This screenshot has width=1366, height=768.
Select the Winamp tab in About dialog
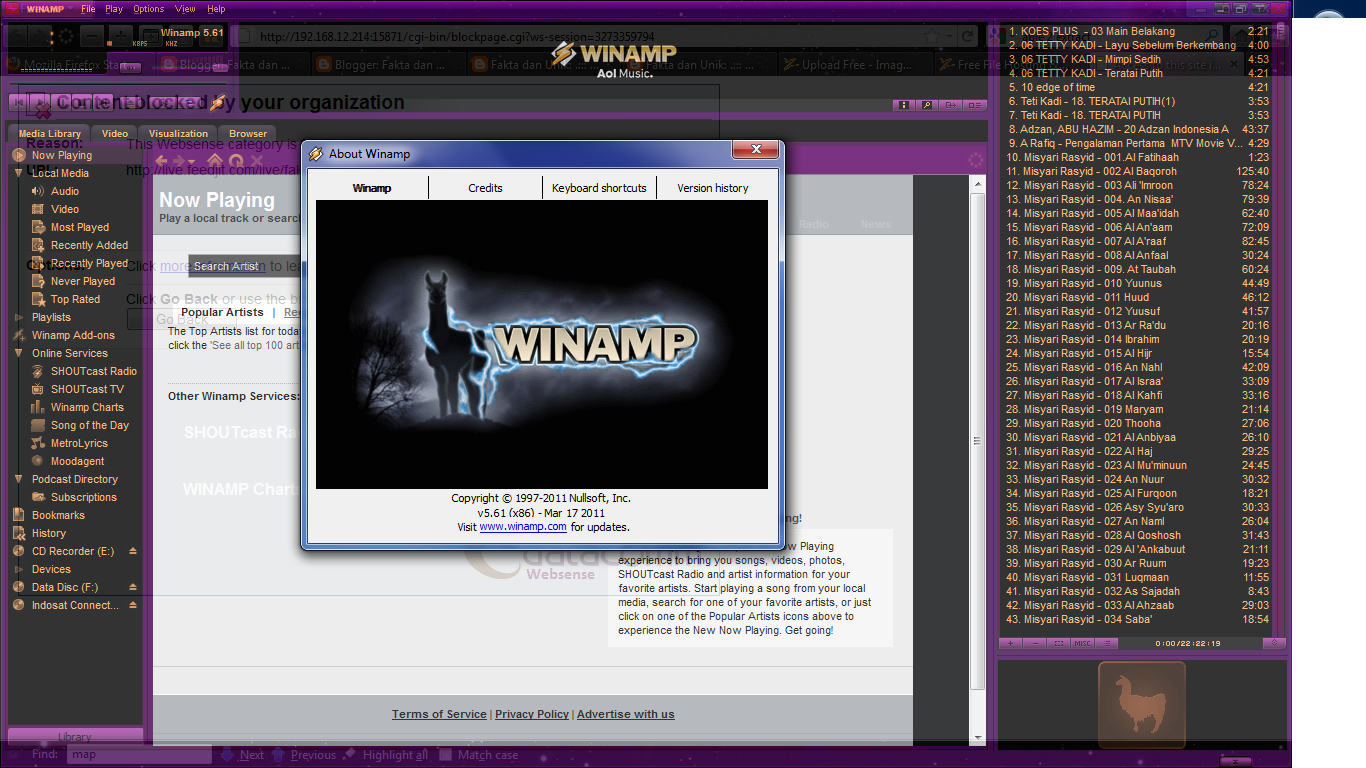point(372,187)
